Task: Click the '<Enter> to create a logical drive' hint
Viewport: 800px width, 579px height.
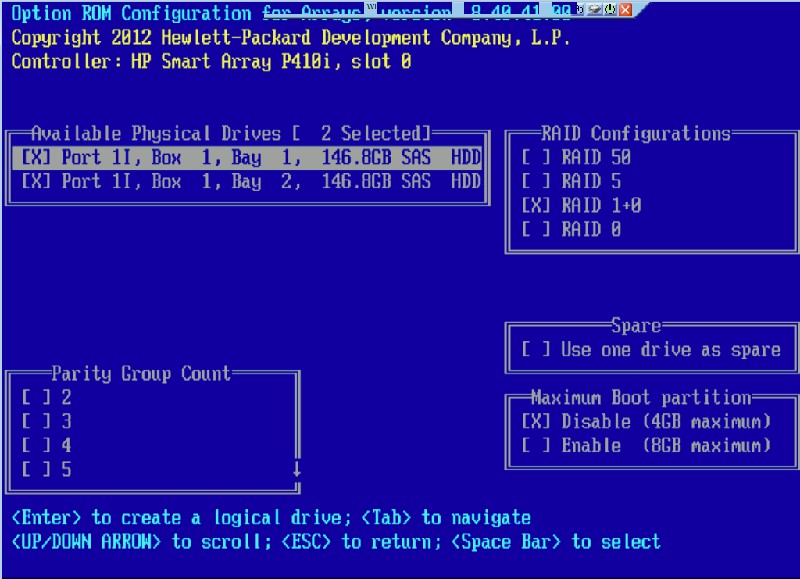Action: (x=181, y=518)
